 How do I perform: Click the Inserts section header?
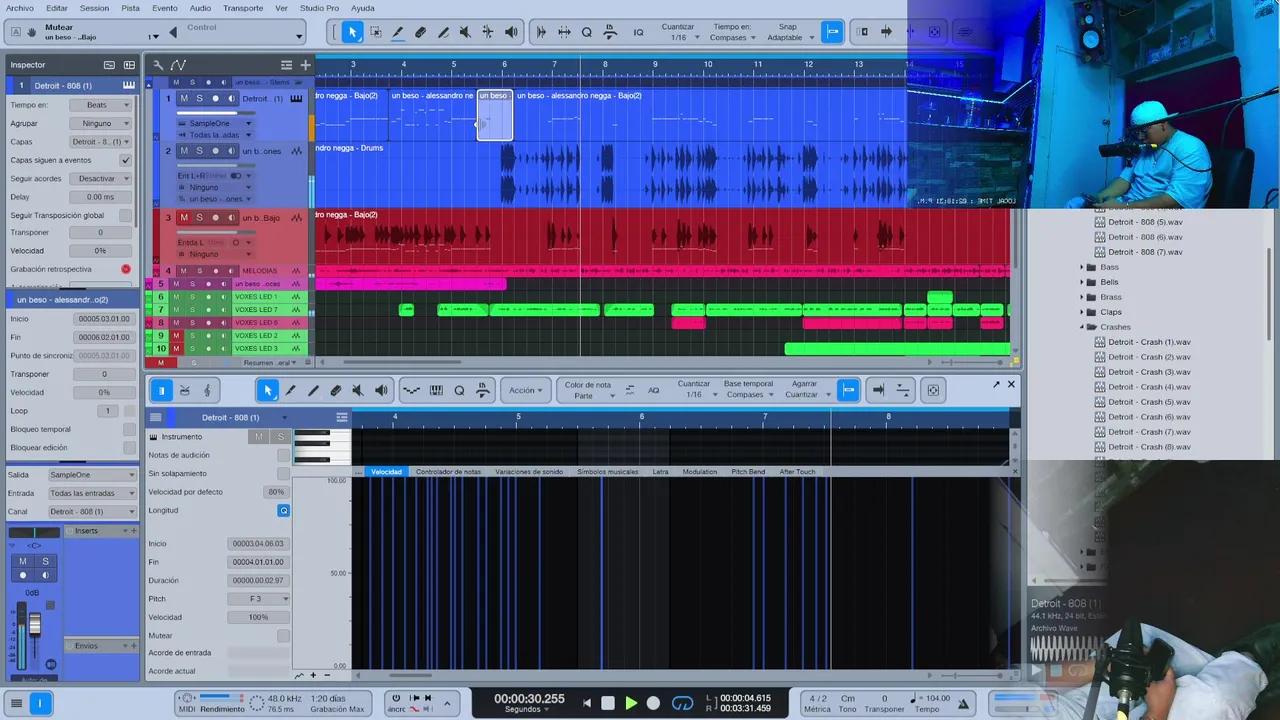pos(100,531)
